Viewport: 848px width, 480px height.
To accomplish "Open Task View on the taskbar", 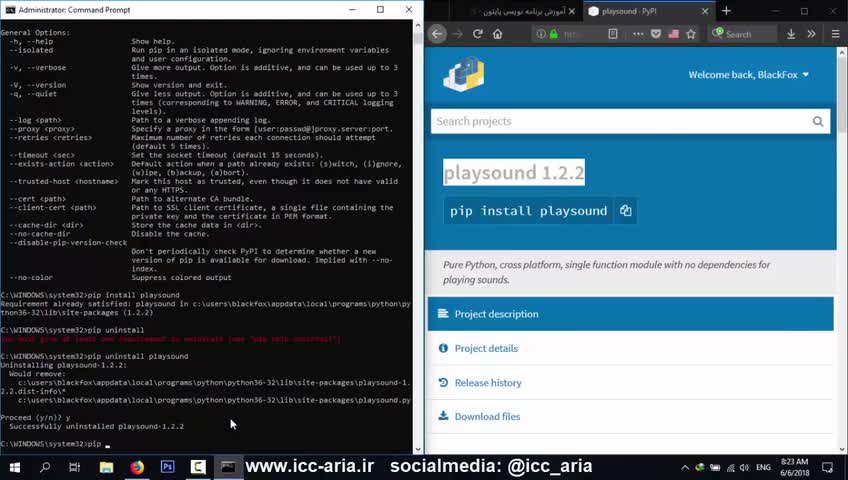I will pyautogui.click(x=75, y=467).
